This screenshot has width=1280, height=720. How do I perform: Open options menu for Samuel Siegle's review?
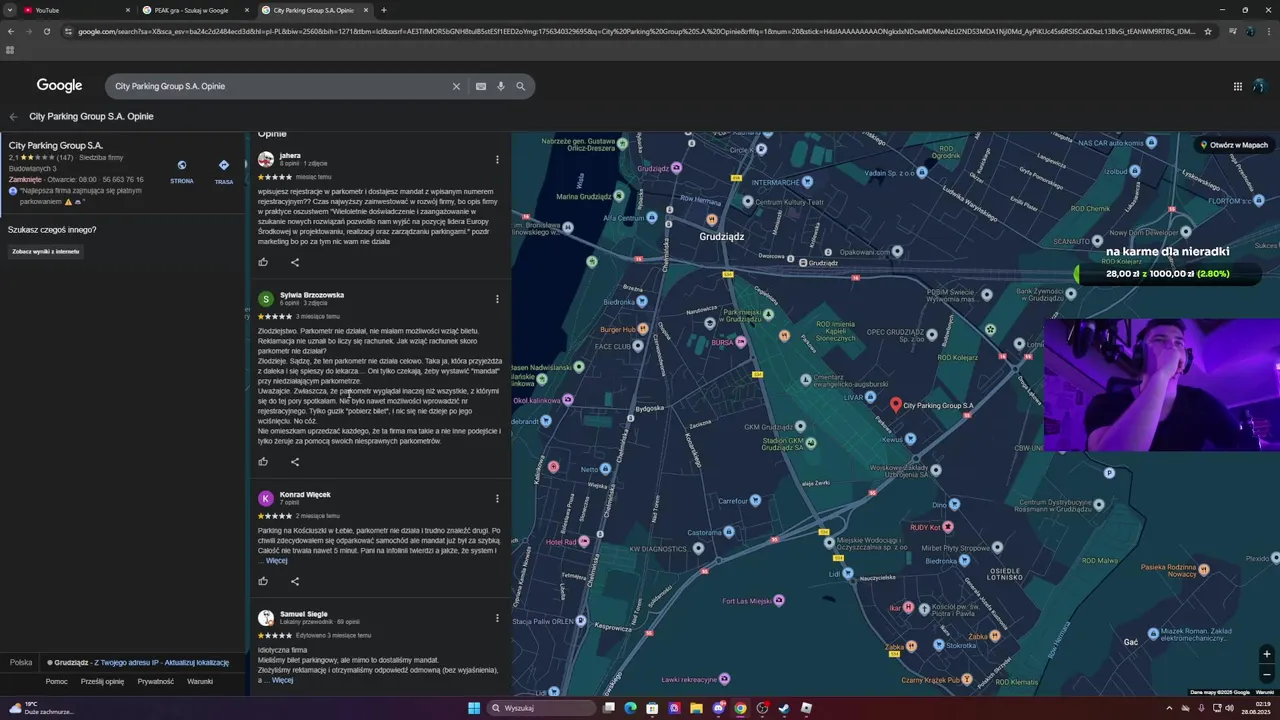497,617
